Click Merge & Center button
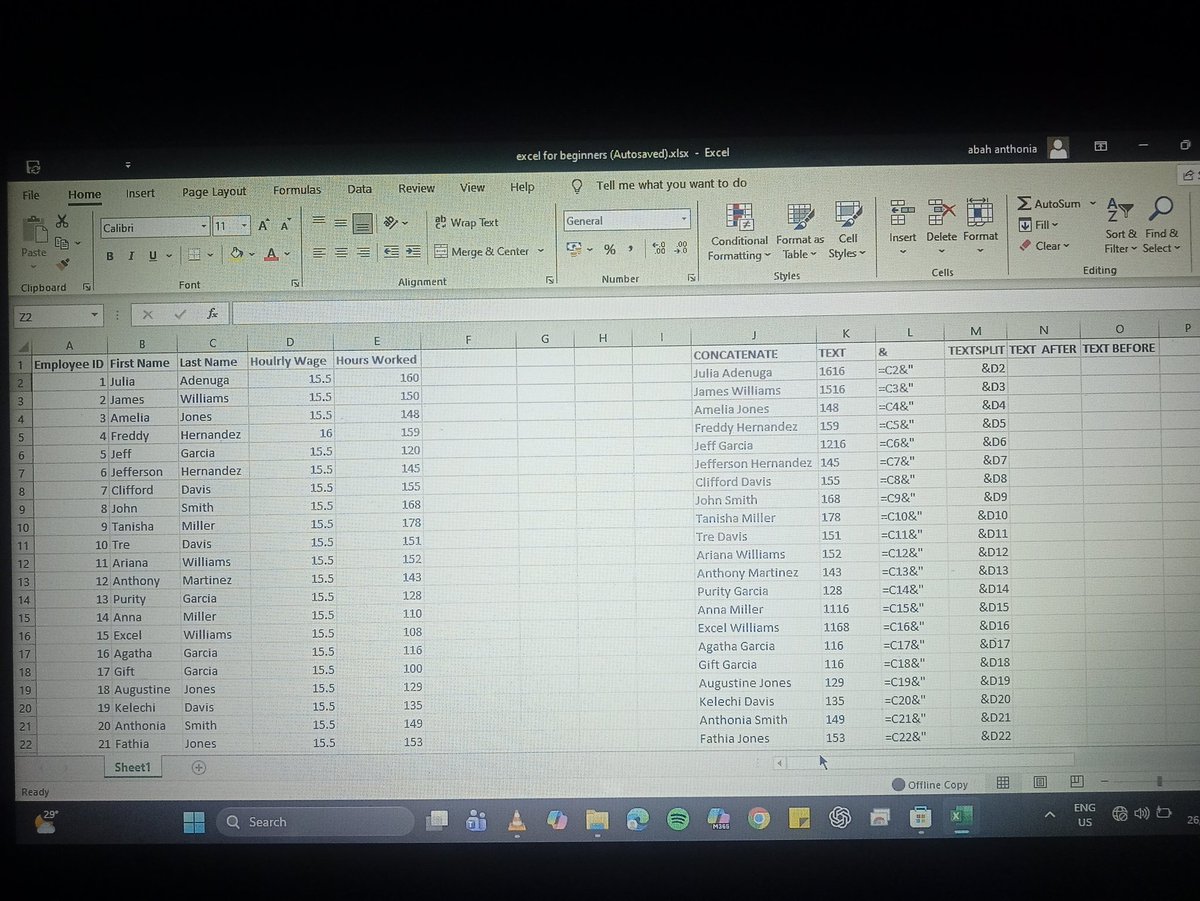Screen dimensions: 1200x901 [x=483, y=252]
